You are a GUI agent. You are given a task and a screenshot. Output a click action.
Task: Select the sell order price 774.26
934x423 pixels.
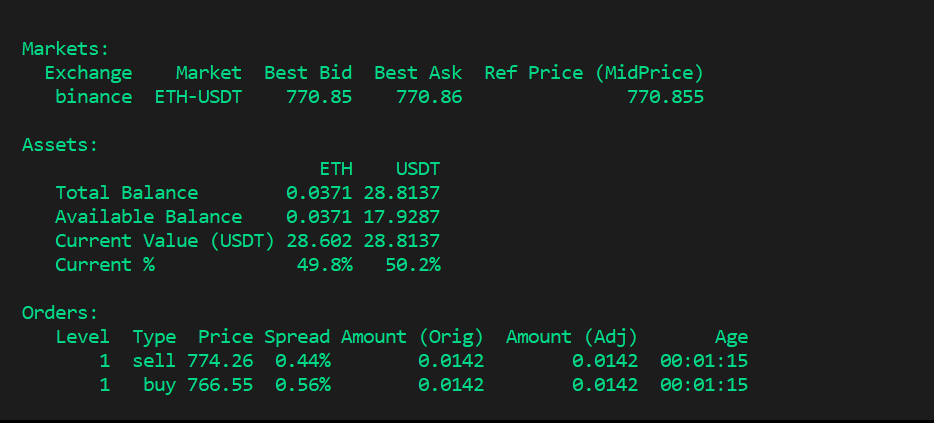pyautogui.click(x=220, y=361)
